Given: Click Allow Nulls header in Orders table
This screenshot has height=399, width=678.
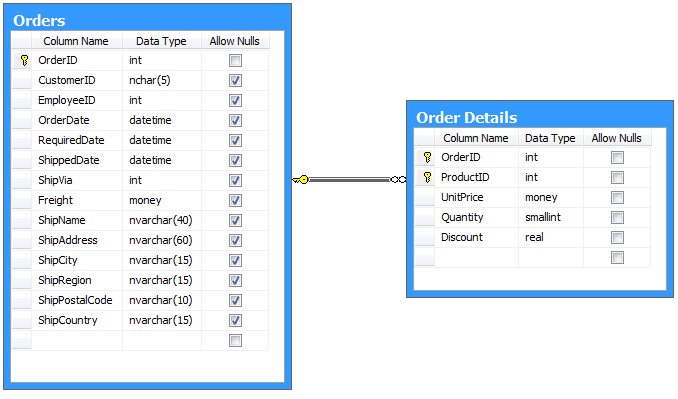Looking at the screenshot, I should [235, 41].
